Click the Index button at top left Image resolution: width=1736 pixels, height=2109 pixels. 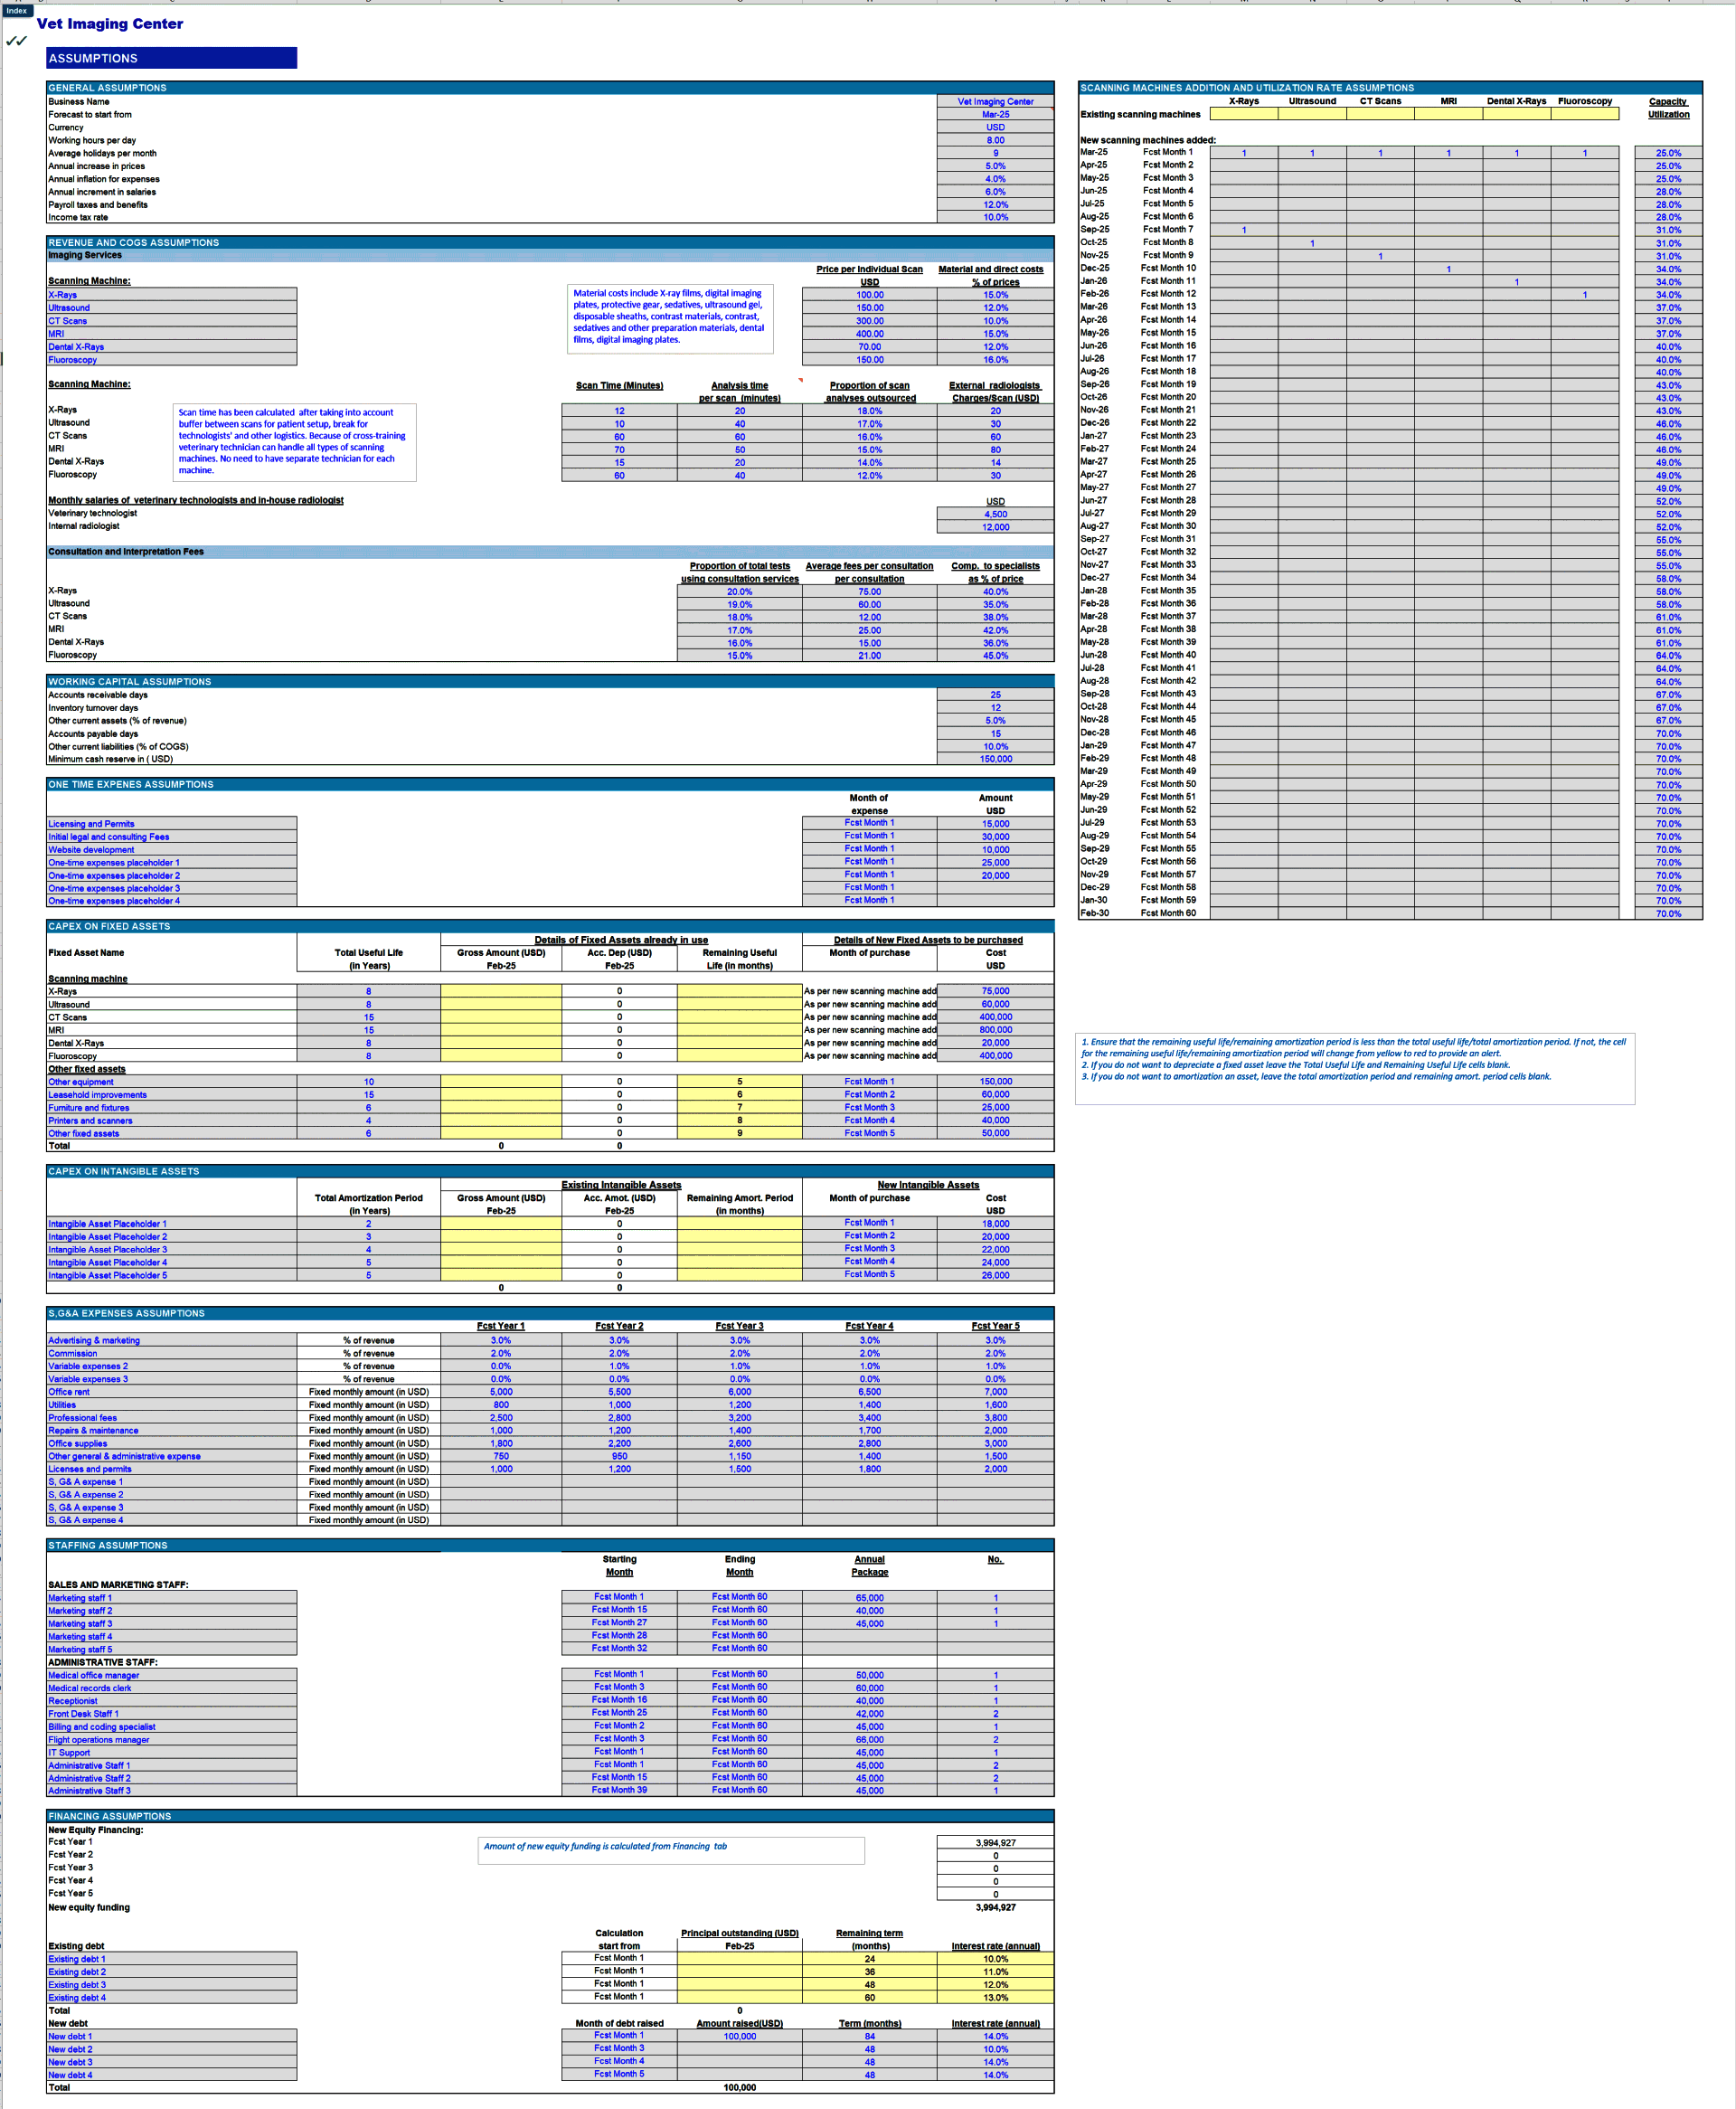click(17, 10)
